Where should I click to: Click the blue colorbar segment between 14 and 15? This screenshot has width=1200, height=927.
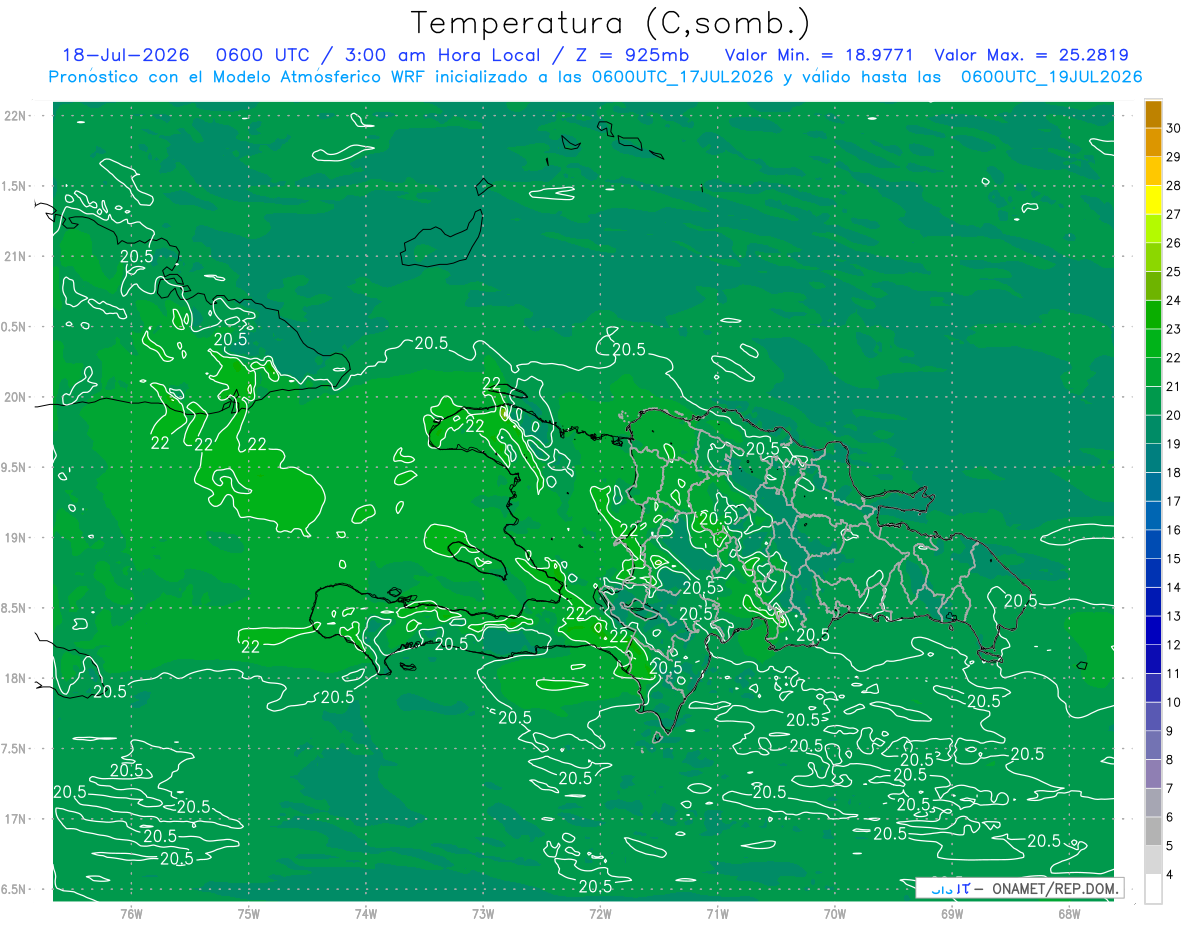[x=1153, y=573]
